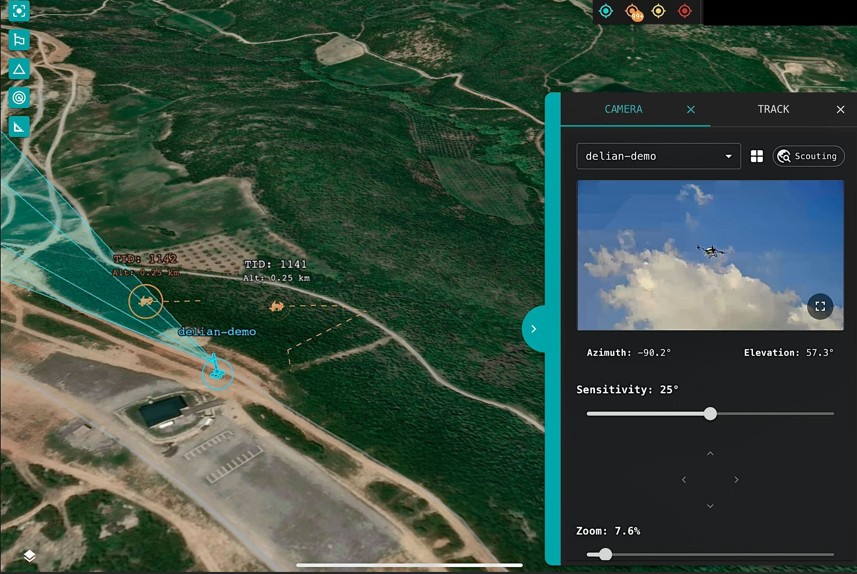
Task: Switch to grid view of cameras
Action: [757, 156]
